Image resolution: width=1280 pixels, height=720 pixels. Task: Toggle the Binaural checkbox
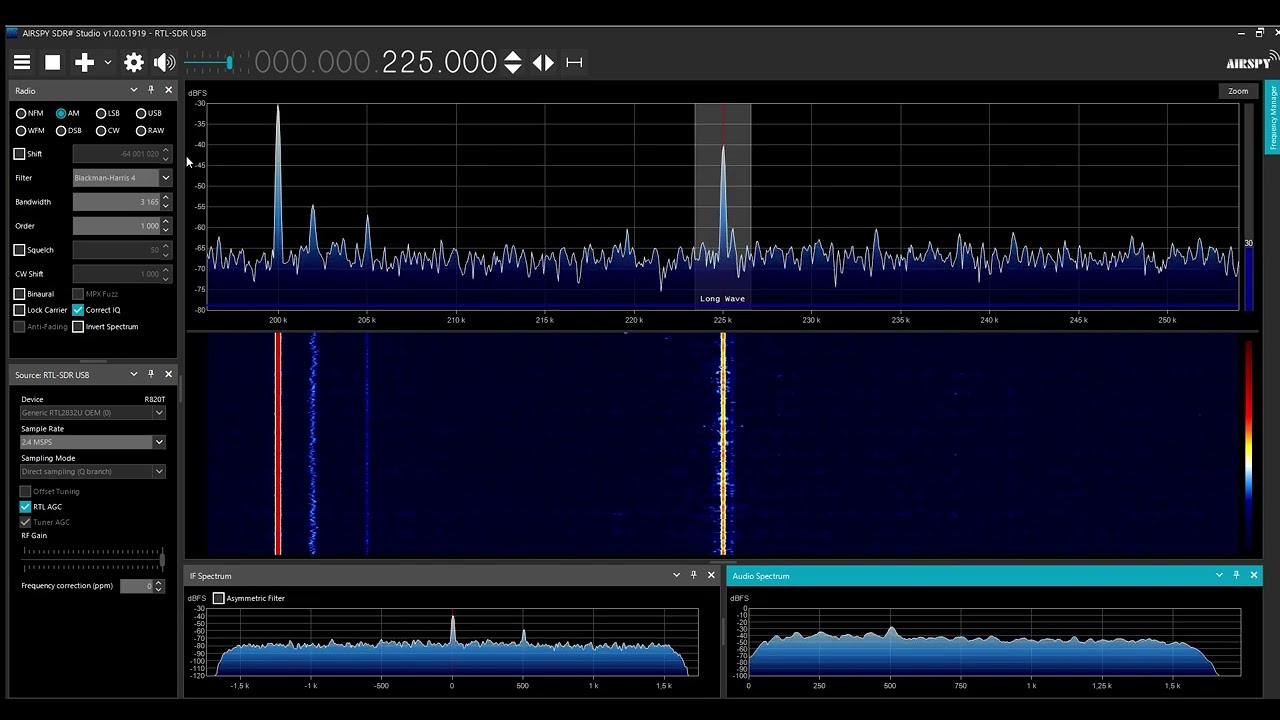point(19,294)
